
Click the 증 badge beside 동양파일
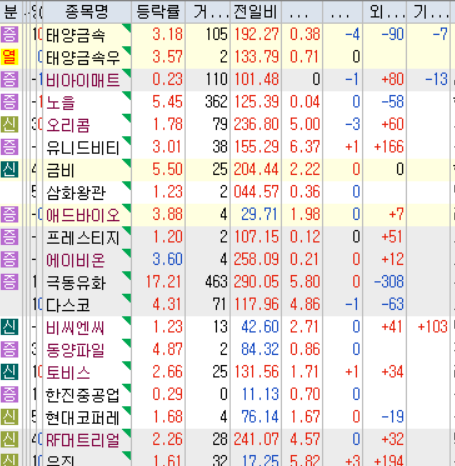point(9,350)
